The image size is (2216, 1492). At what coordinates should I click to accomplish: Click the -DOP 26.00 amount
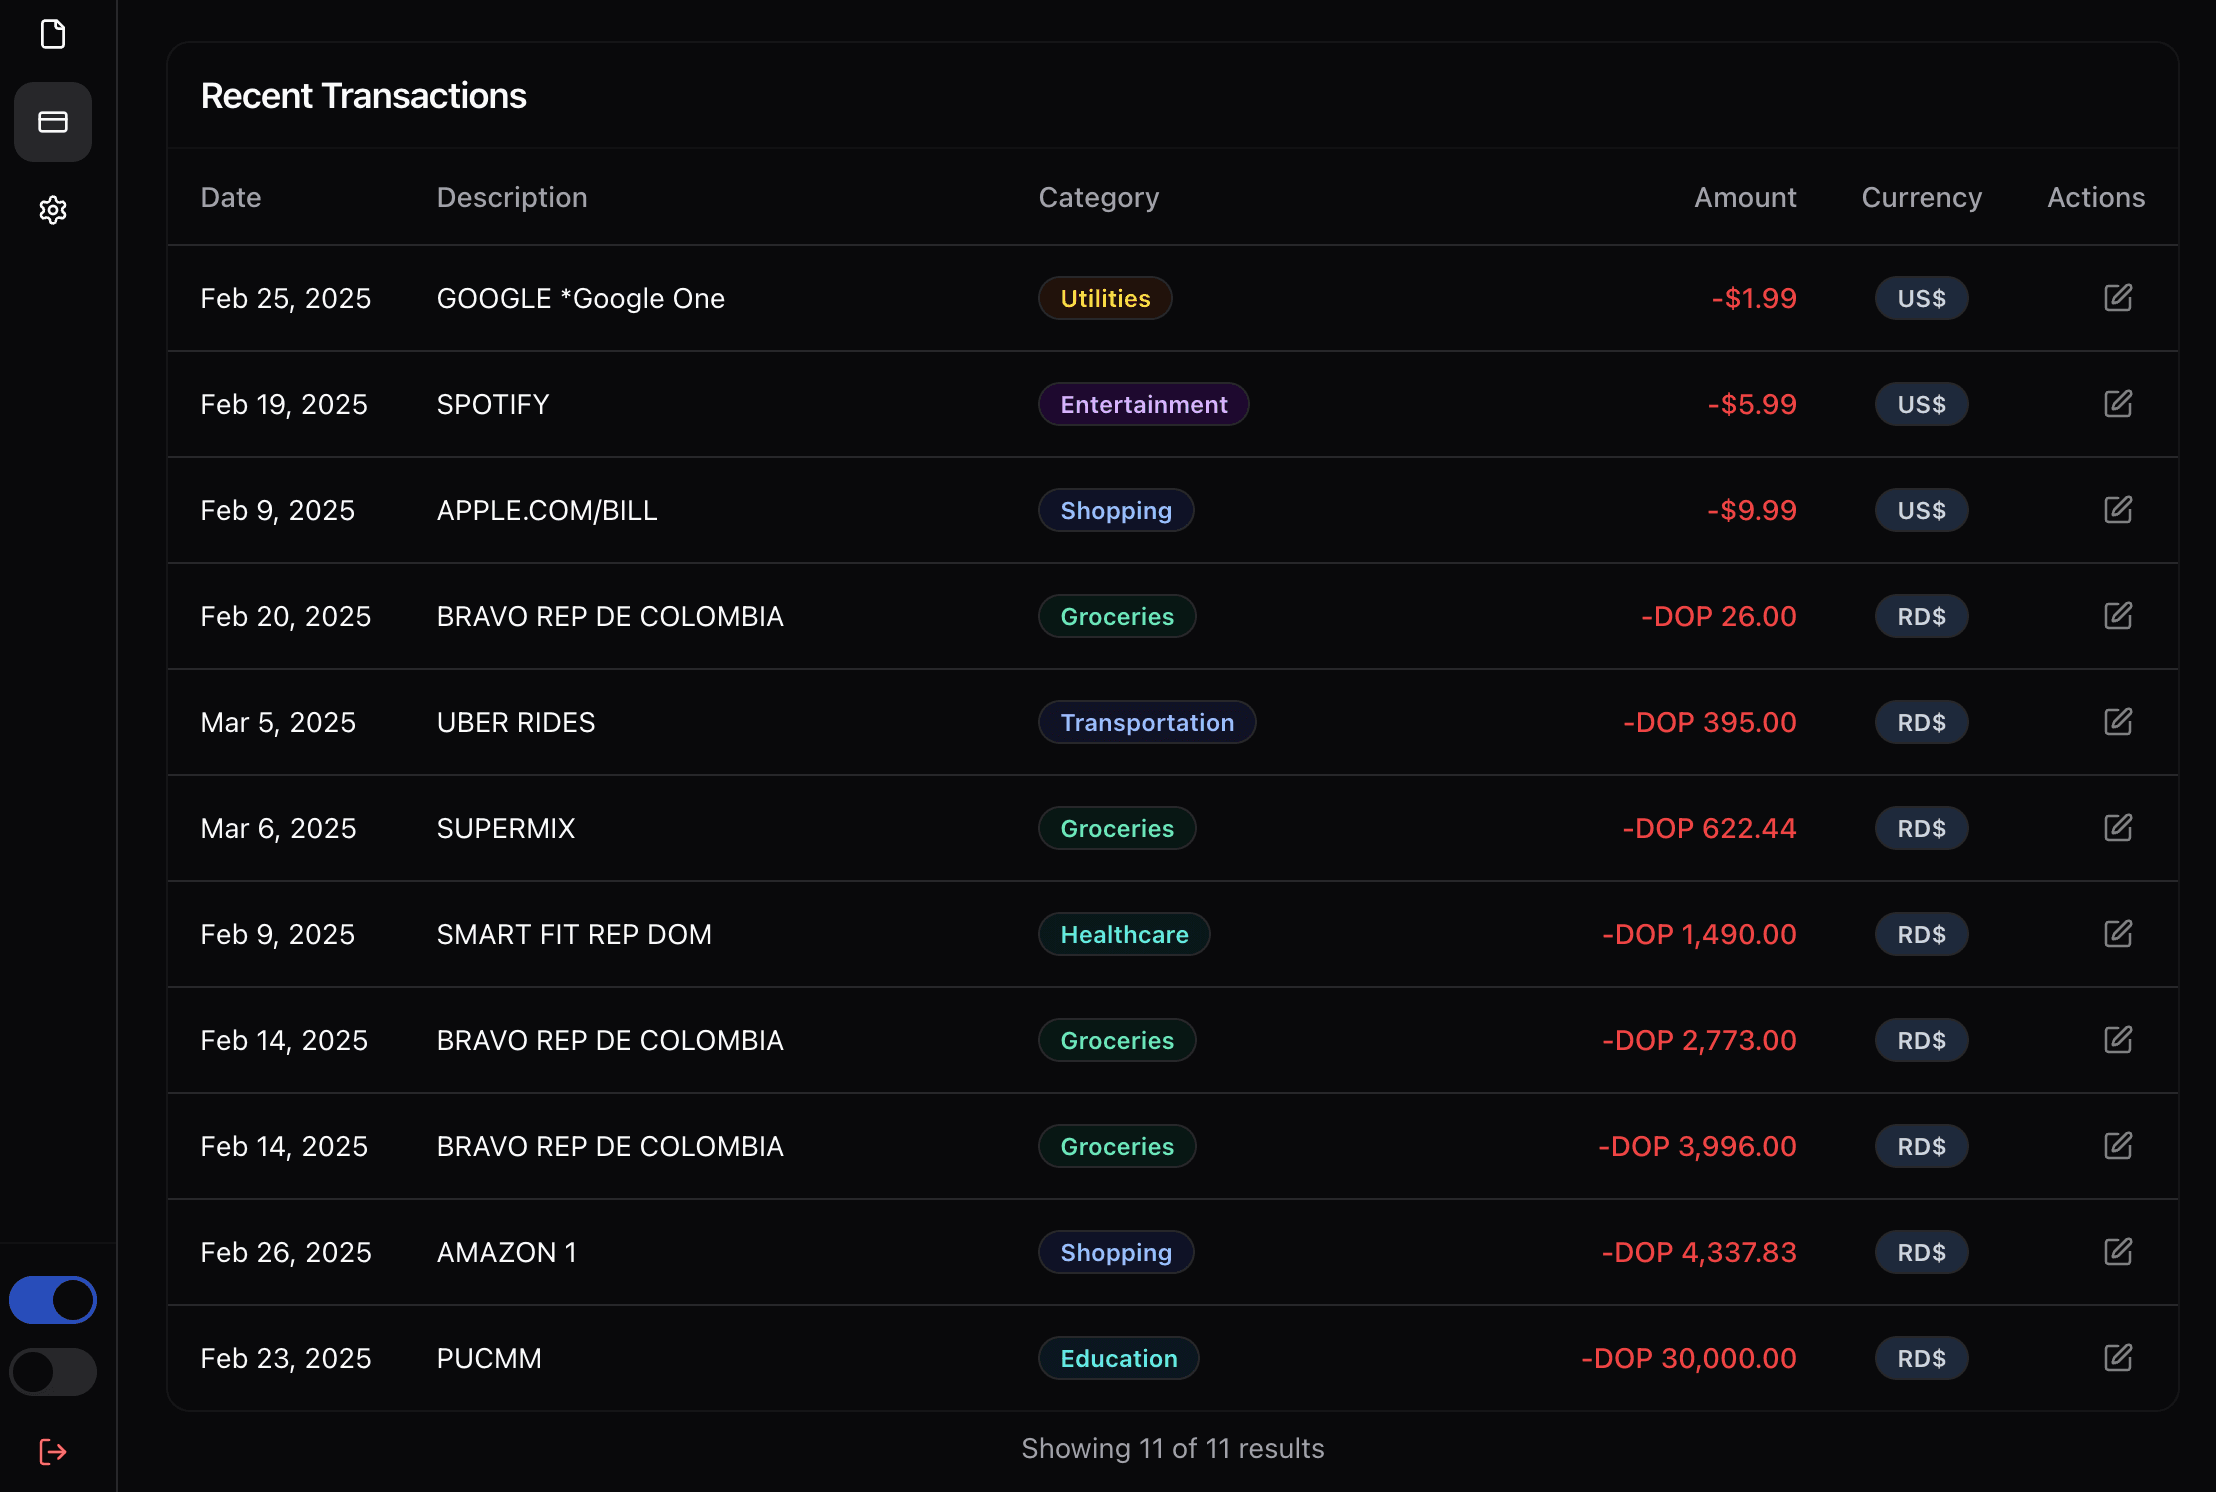1719,616
